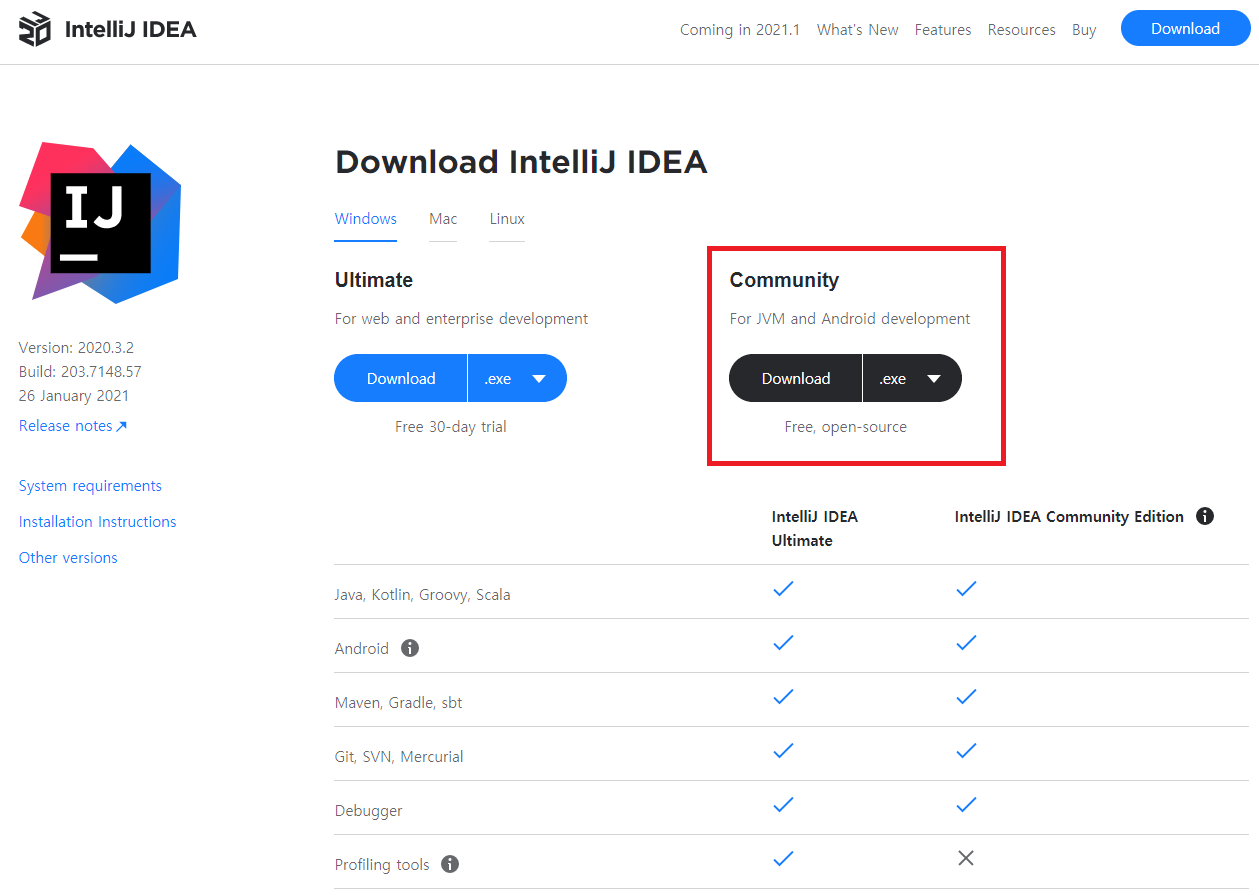
Task: Click info icon beside IntelliJ IDEA Community Edition
Action: [1205, 516]
